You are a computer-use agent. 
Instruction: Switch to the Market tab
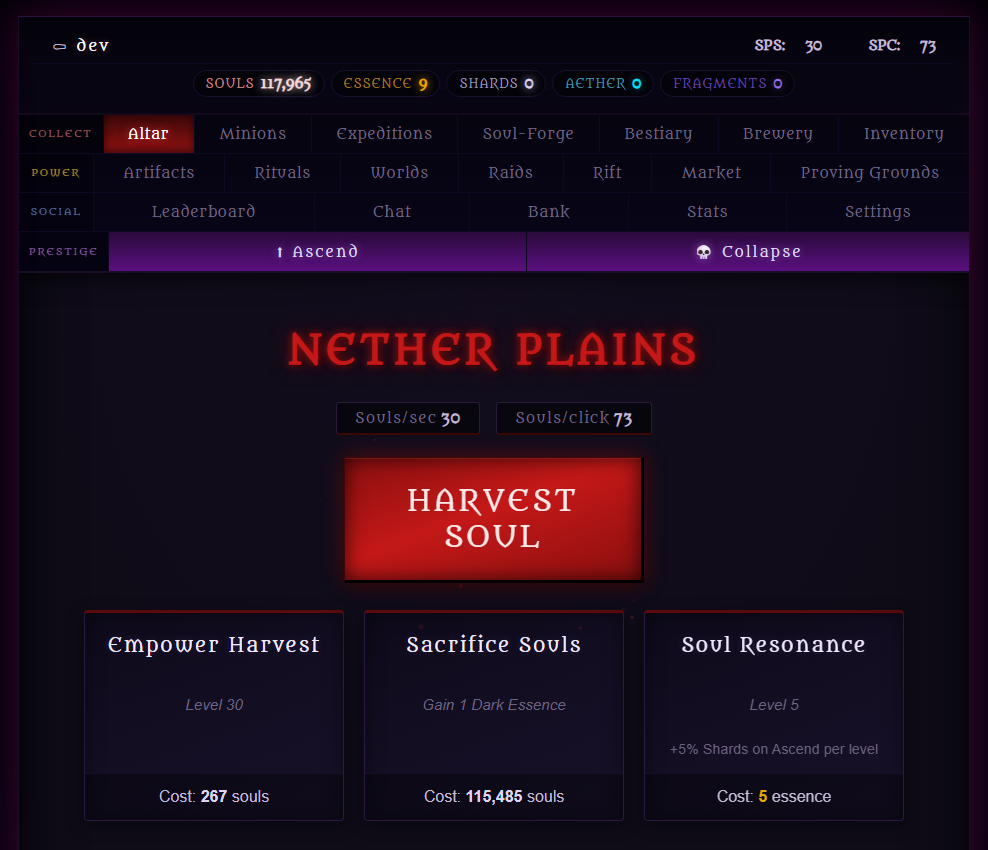pos(710,172)
